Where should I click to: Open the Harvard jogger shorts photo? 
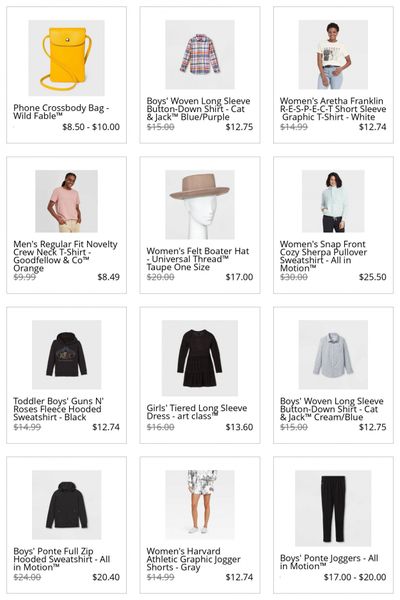click(200, 505)
